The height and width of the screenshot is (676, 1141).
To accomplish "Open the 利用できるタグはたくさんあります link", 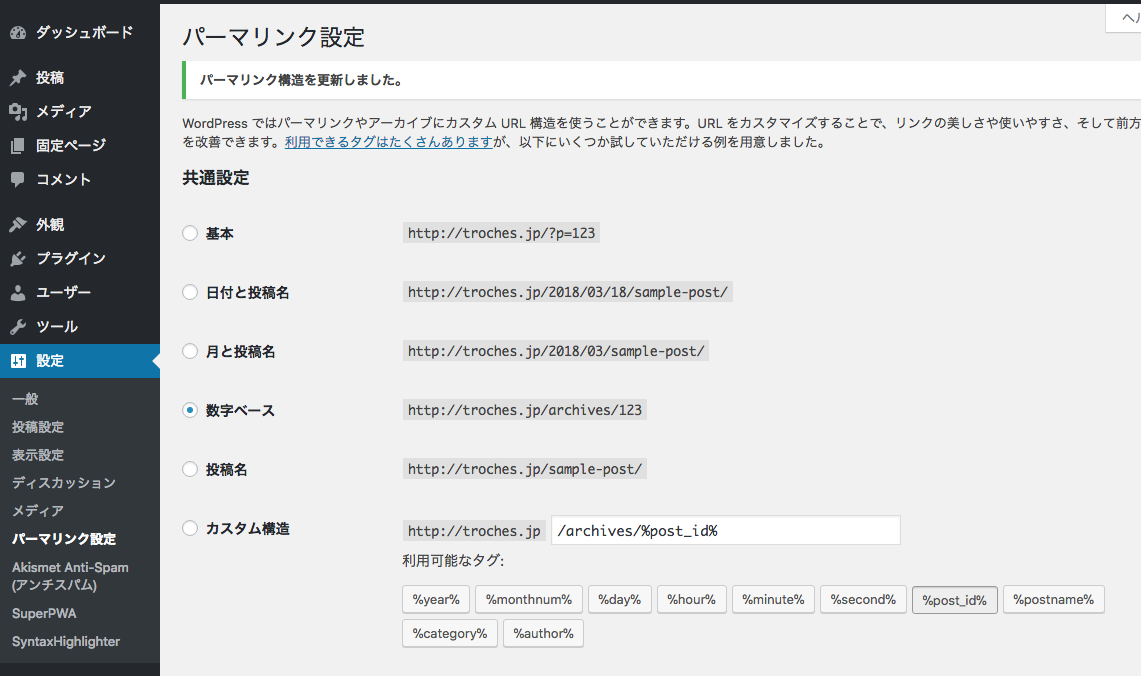I will click(x=388, y=142).
